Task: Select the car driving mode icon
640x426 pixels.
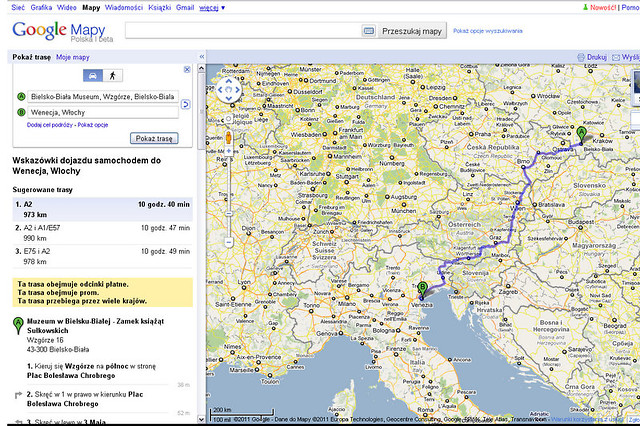Action: click(93, 75)
